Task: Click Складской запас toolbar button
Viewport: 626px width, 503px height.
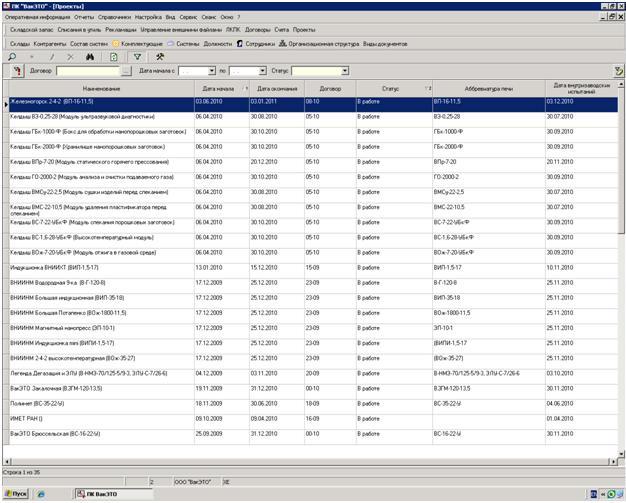Action: click(32, 30)
